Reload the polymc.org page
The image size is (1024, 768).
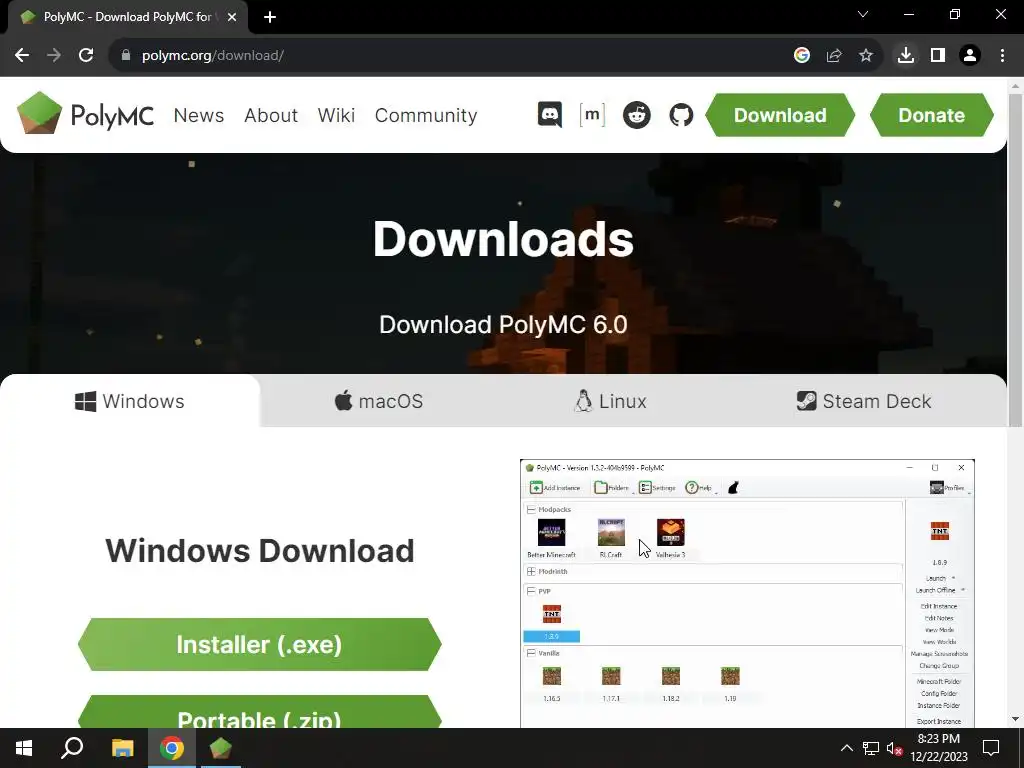(x=86, y=56)
